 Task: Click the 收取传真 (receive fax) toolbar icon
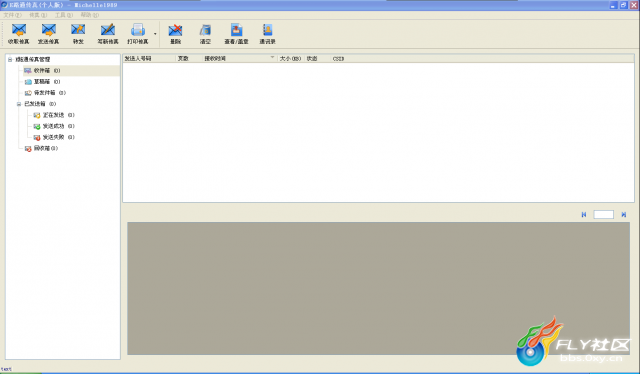[19, 30]
